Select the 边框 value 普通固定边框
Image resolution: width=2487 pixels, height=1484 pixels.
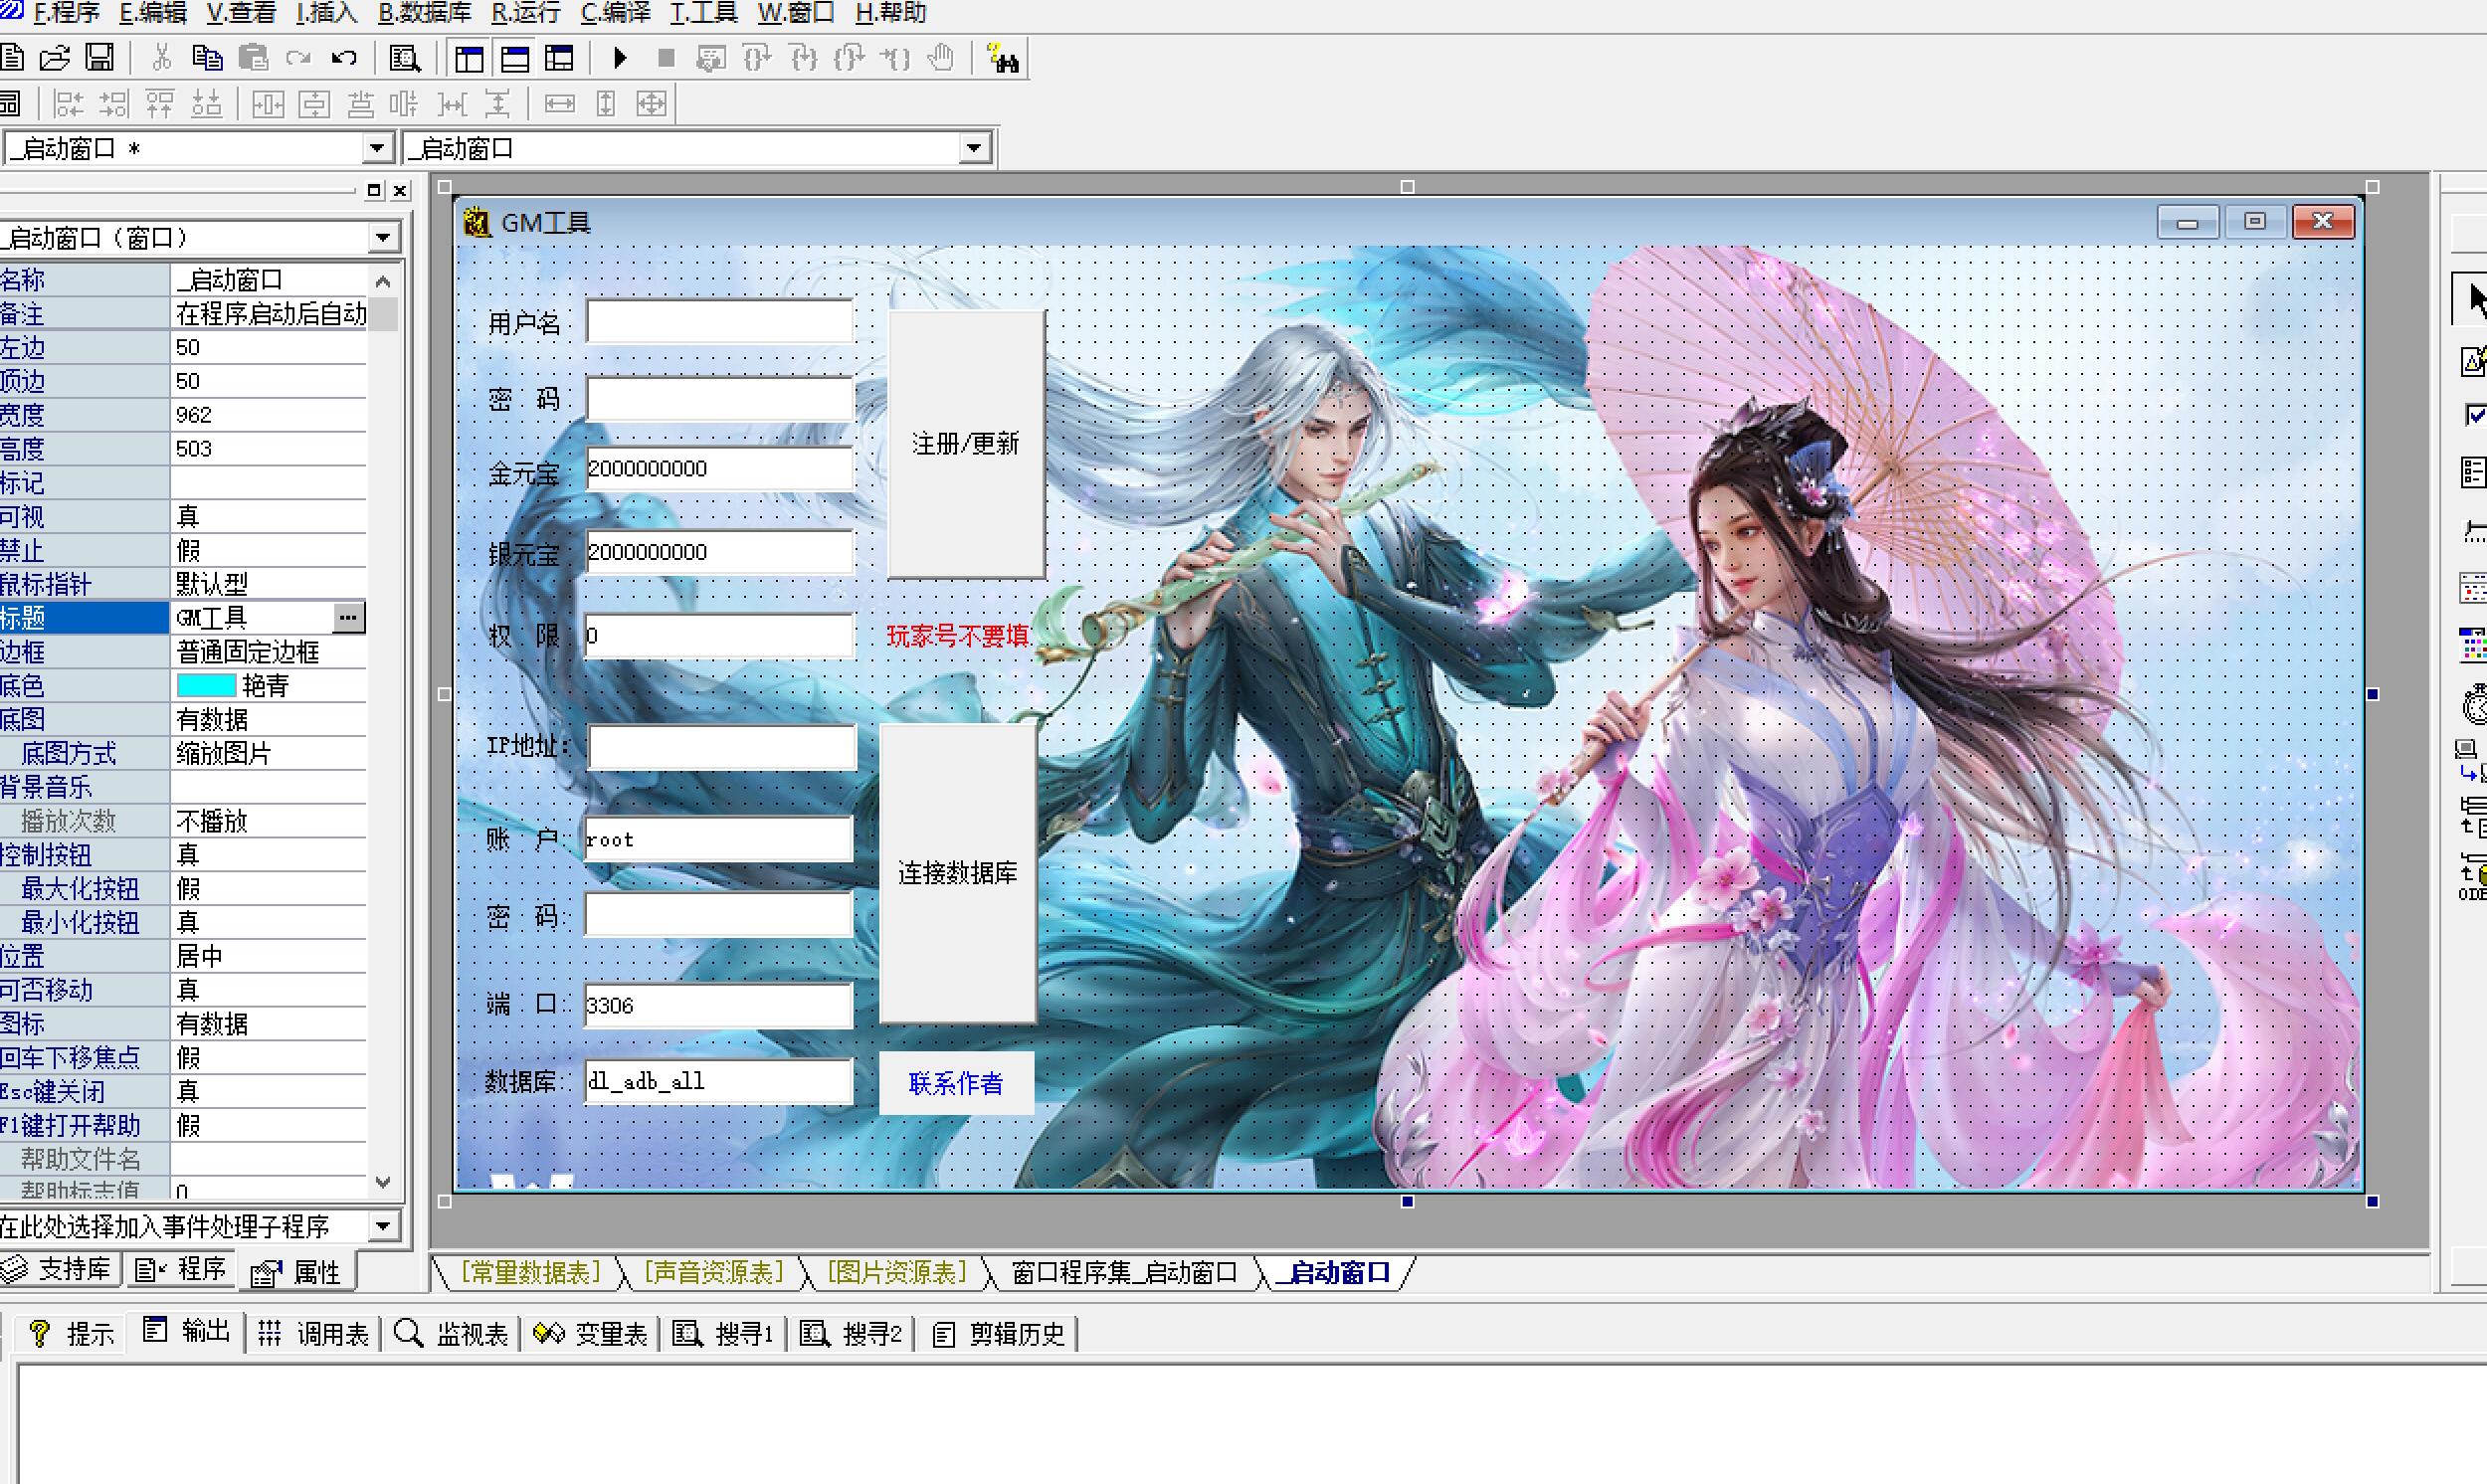tap(268, 652)
